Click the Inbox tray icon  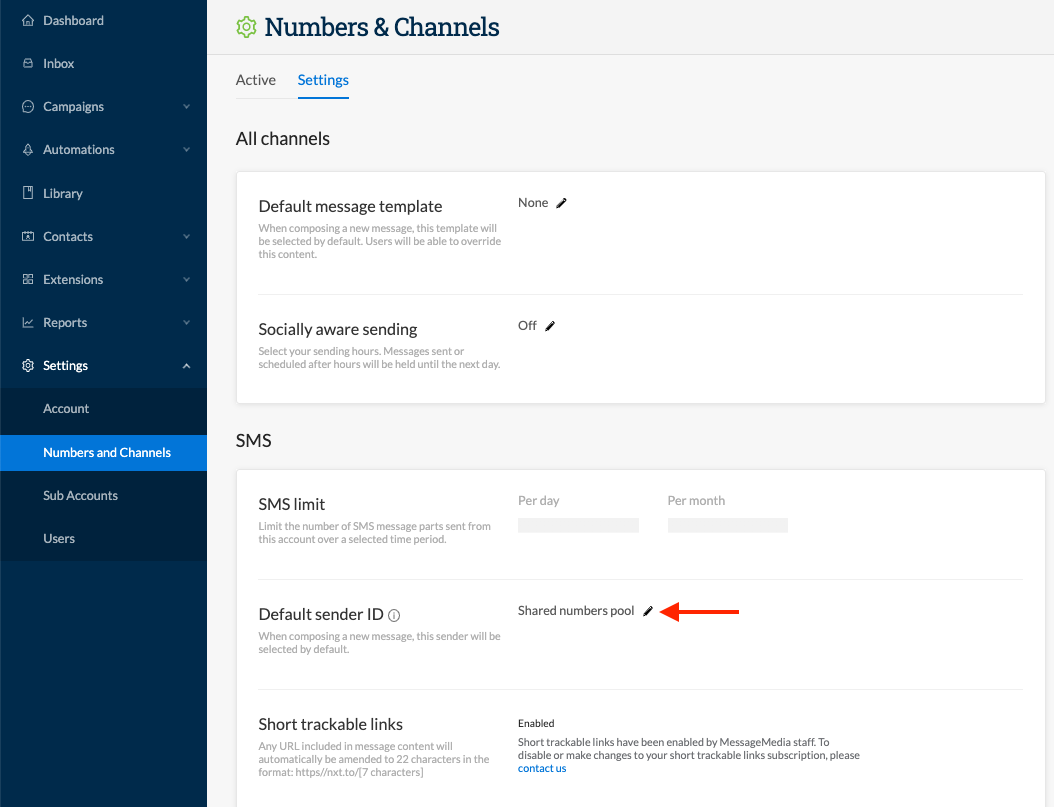[28, 63]
